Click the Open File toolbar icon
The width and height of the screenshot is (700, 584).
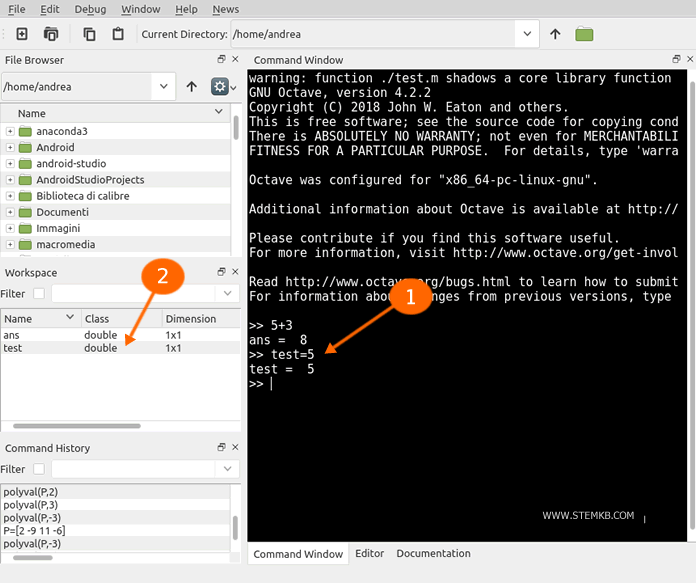tap(51, 34)
